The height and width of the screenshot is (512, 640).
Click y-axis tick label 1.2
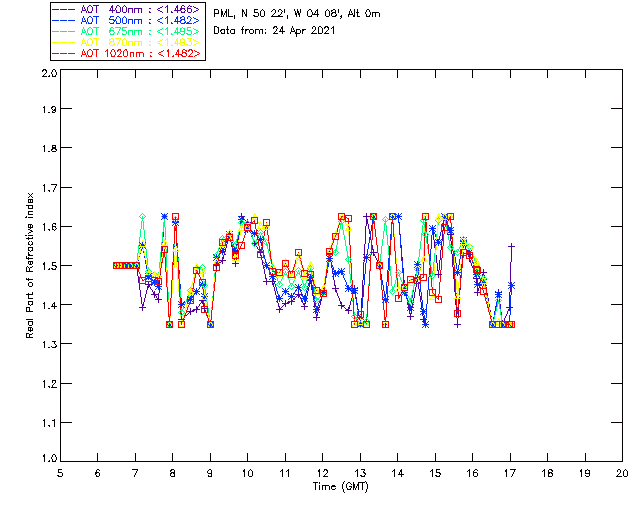click(x=49, y=384)
